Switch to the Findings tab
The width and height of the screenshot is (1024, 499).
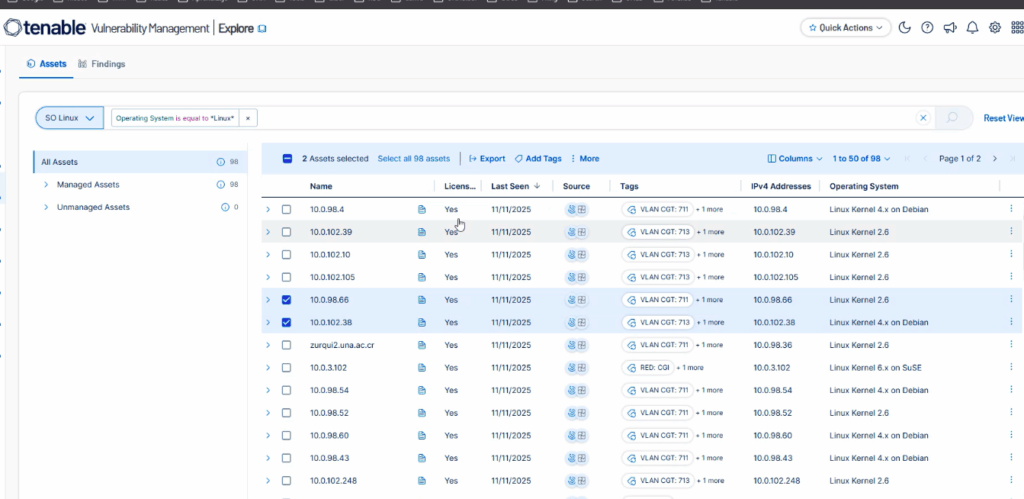pyautogui.click(x=101, y=64)
